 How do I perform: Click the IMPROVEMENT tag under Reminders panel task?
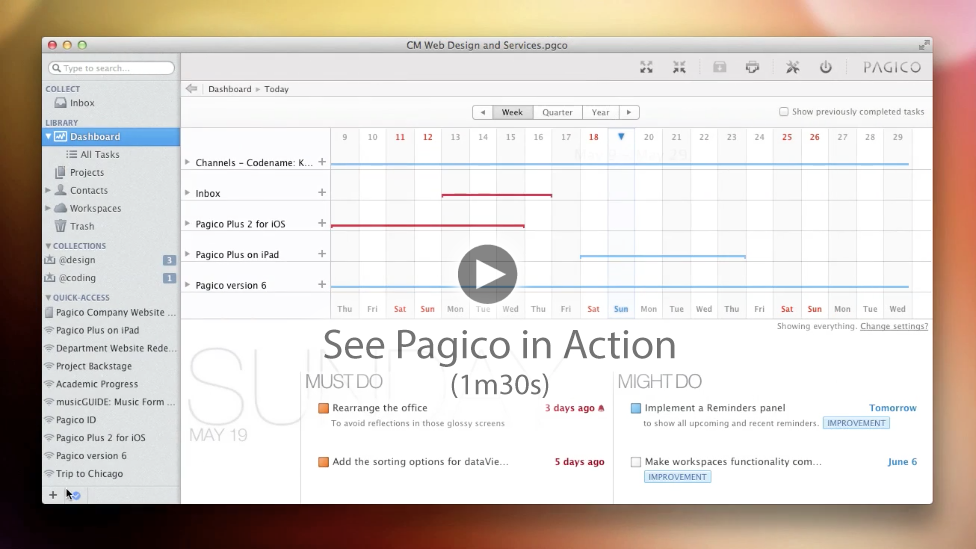click(x=856, y=423)
